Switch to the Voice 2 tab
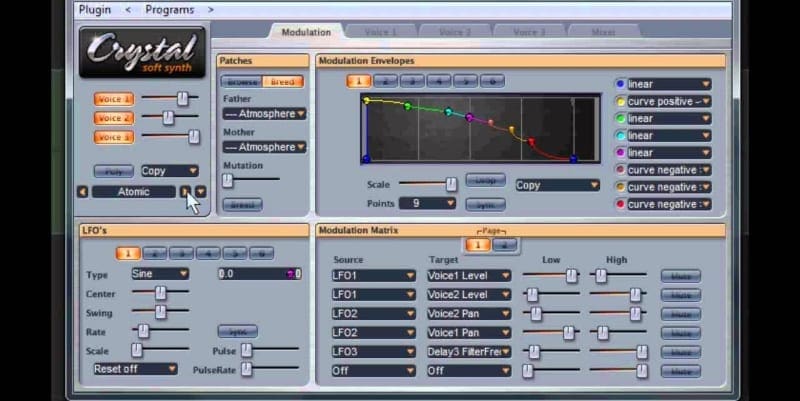This screenshot has width=800, height=401. [x=455, y=32]
